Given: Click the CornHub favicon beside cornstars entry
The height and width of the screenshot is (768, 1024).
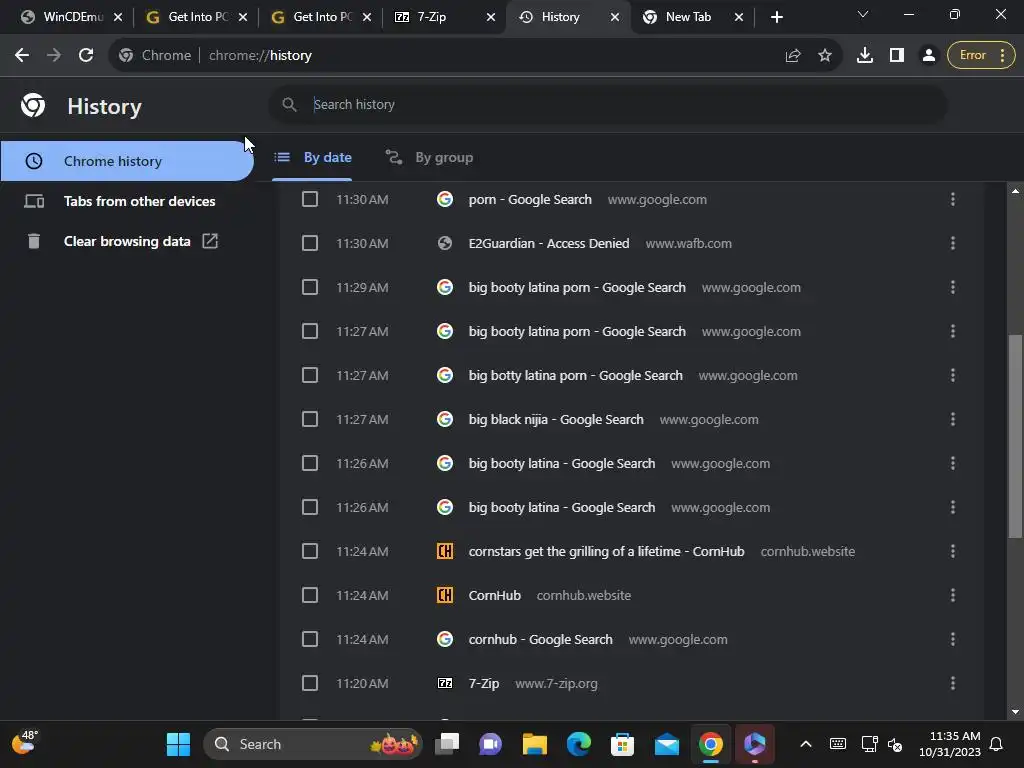Looking at the screenshot, I should pos(445,551).
